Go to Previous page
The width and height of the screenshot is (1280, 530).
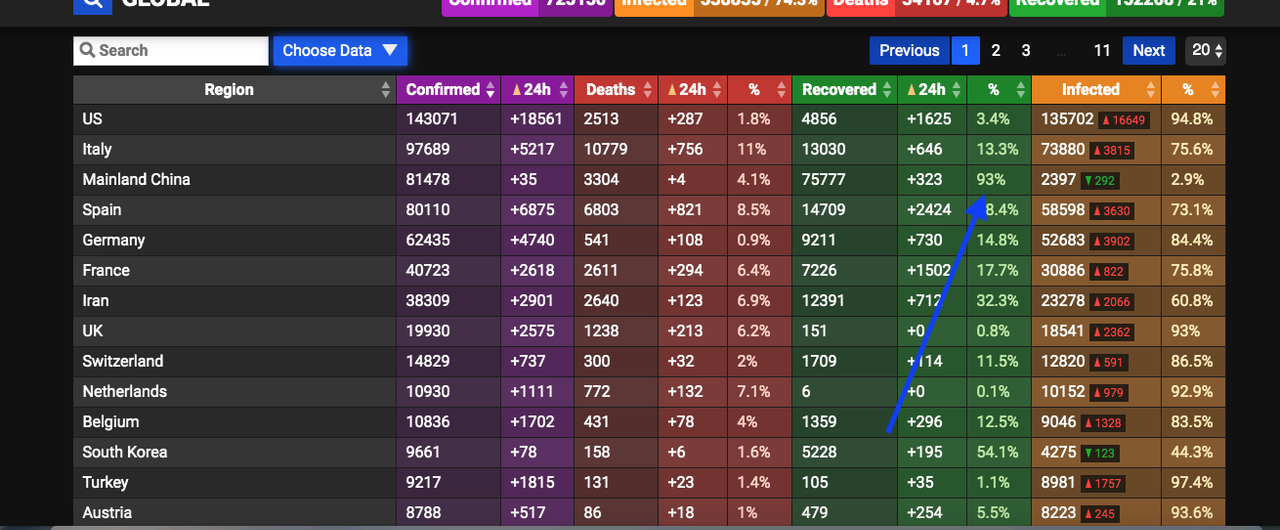click(x=909, y=51)
